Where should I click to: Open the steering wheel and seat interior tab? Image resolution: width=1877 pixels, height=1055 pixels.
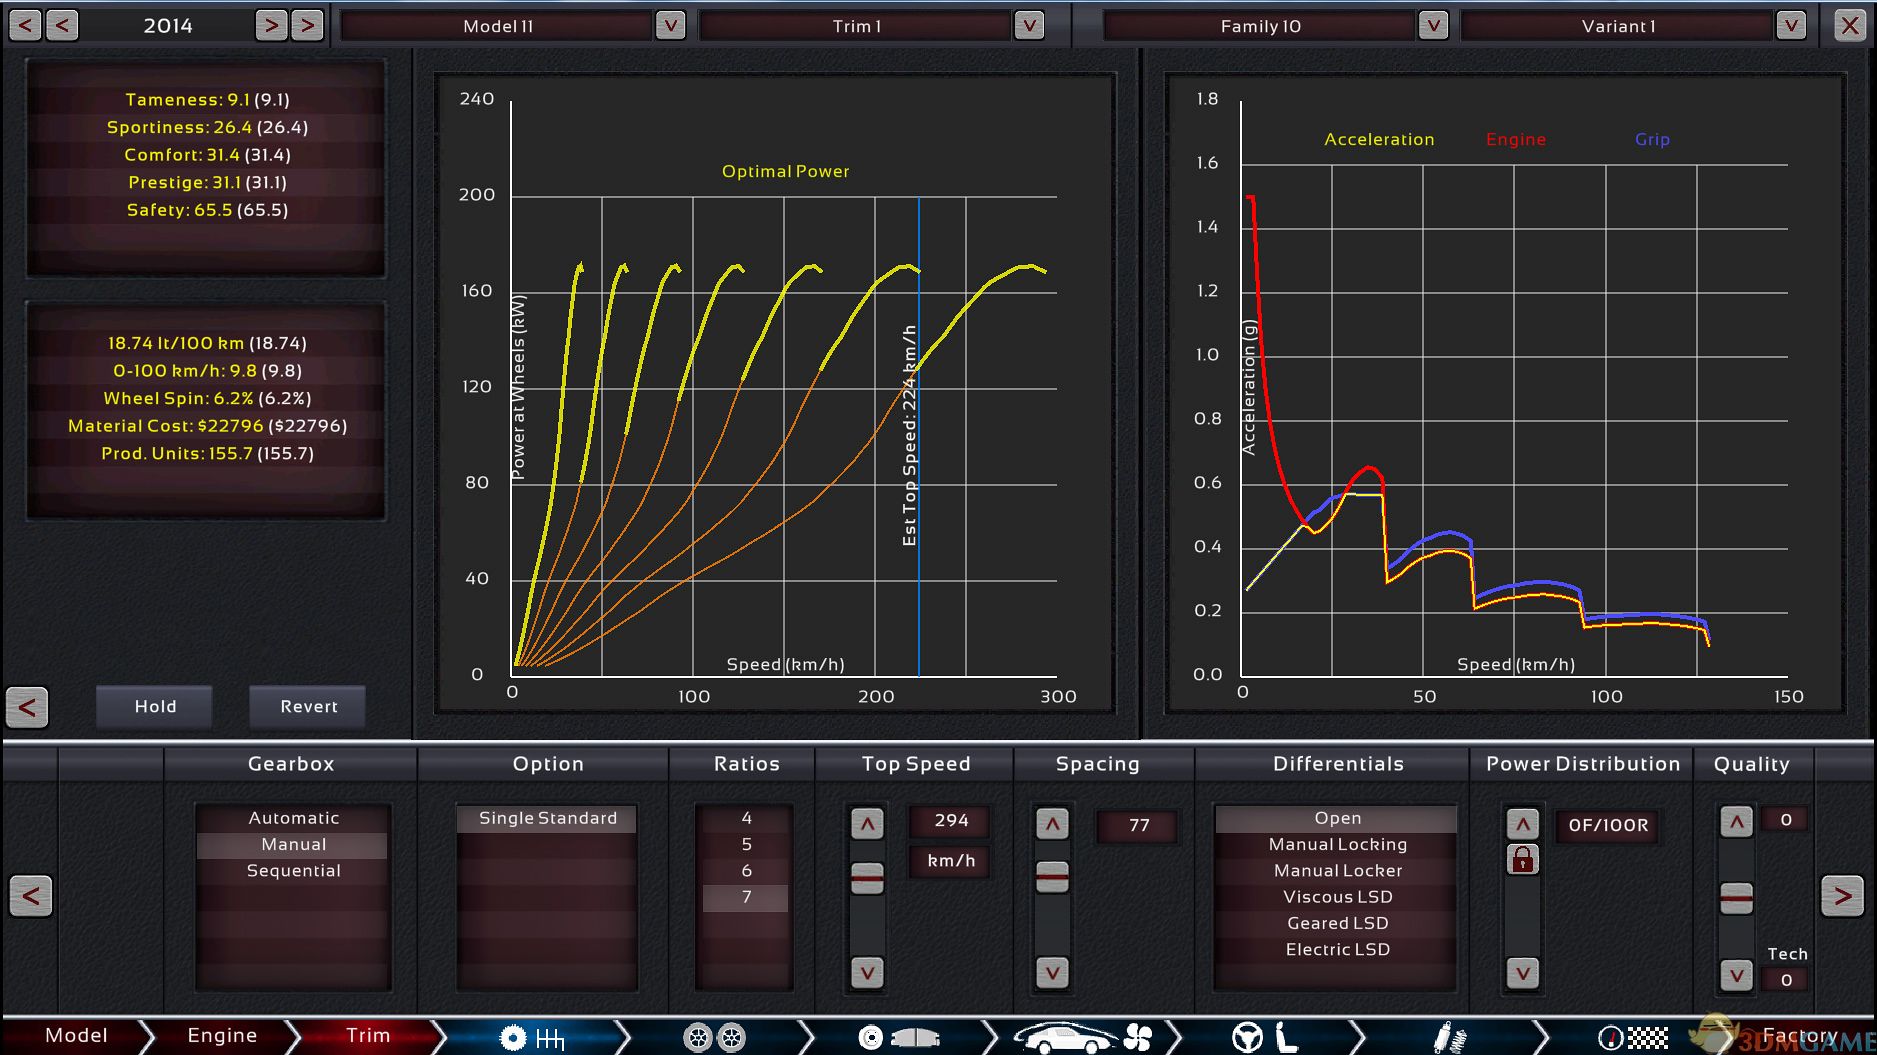click(1265, 1038)
